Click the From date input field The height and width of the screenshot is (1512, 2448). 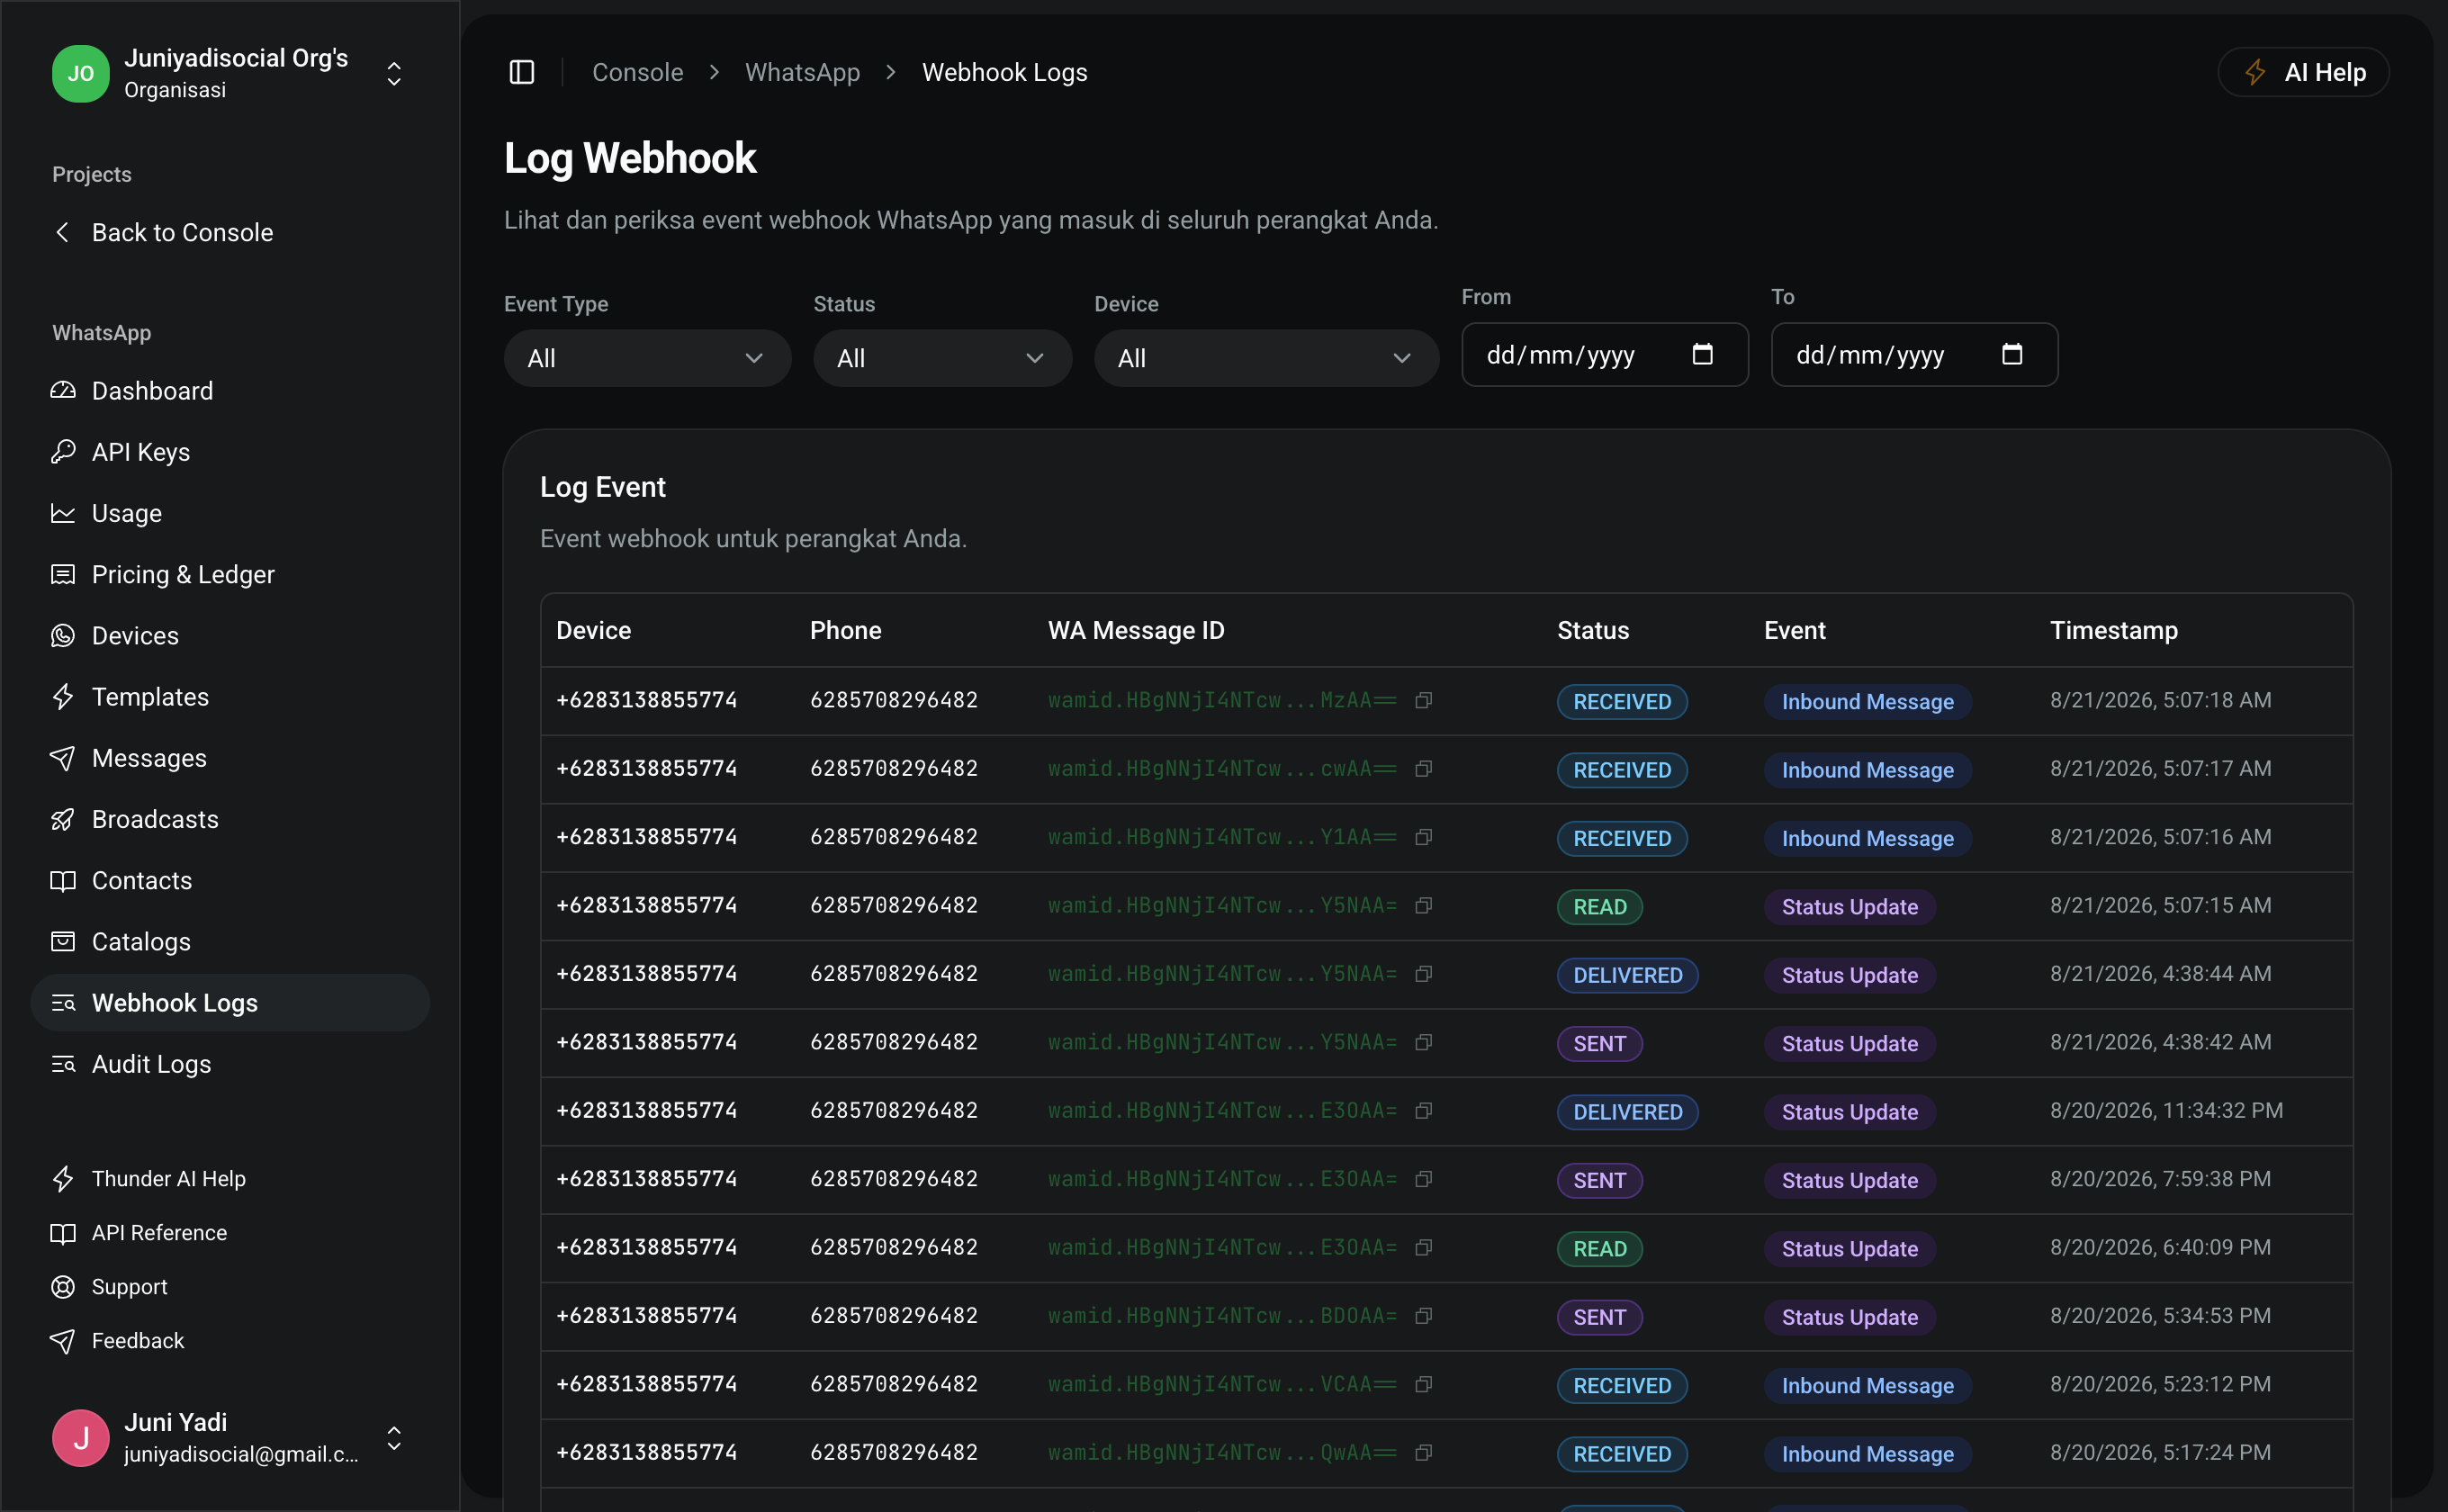1605,354
